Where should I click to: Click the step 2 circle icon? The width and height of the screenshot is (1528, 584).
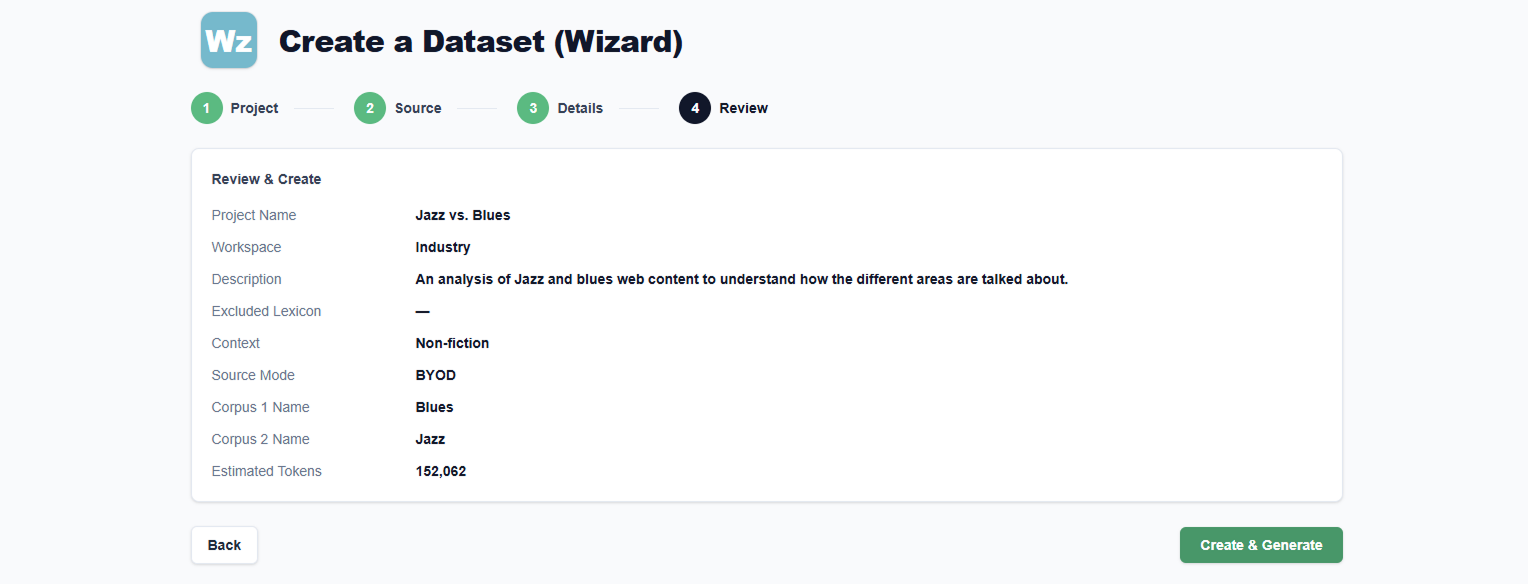click(370, 108)
